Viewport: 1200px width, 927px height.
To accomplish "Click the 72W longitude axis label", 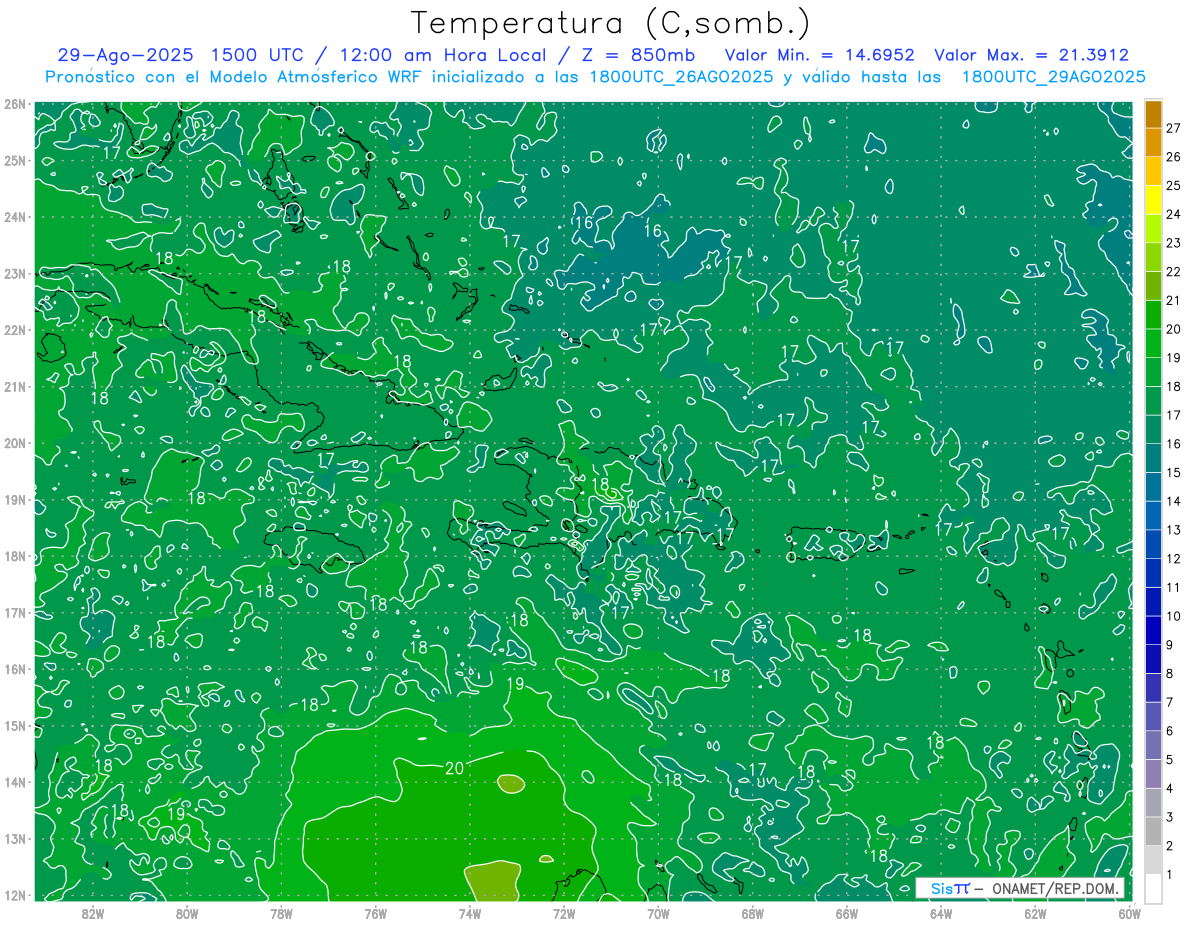I will [564, 913].
